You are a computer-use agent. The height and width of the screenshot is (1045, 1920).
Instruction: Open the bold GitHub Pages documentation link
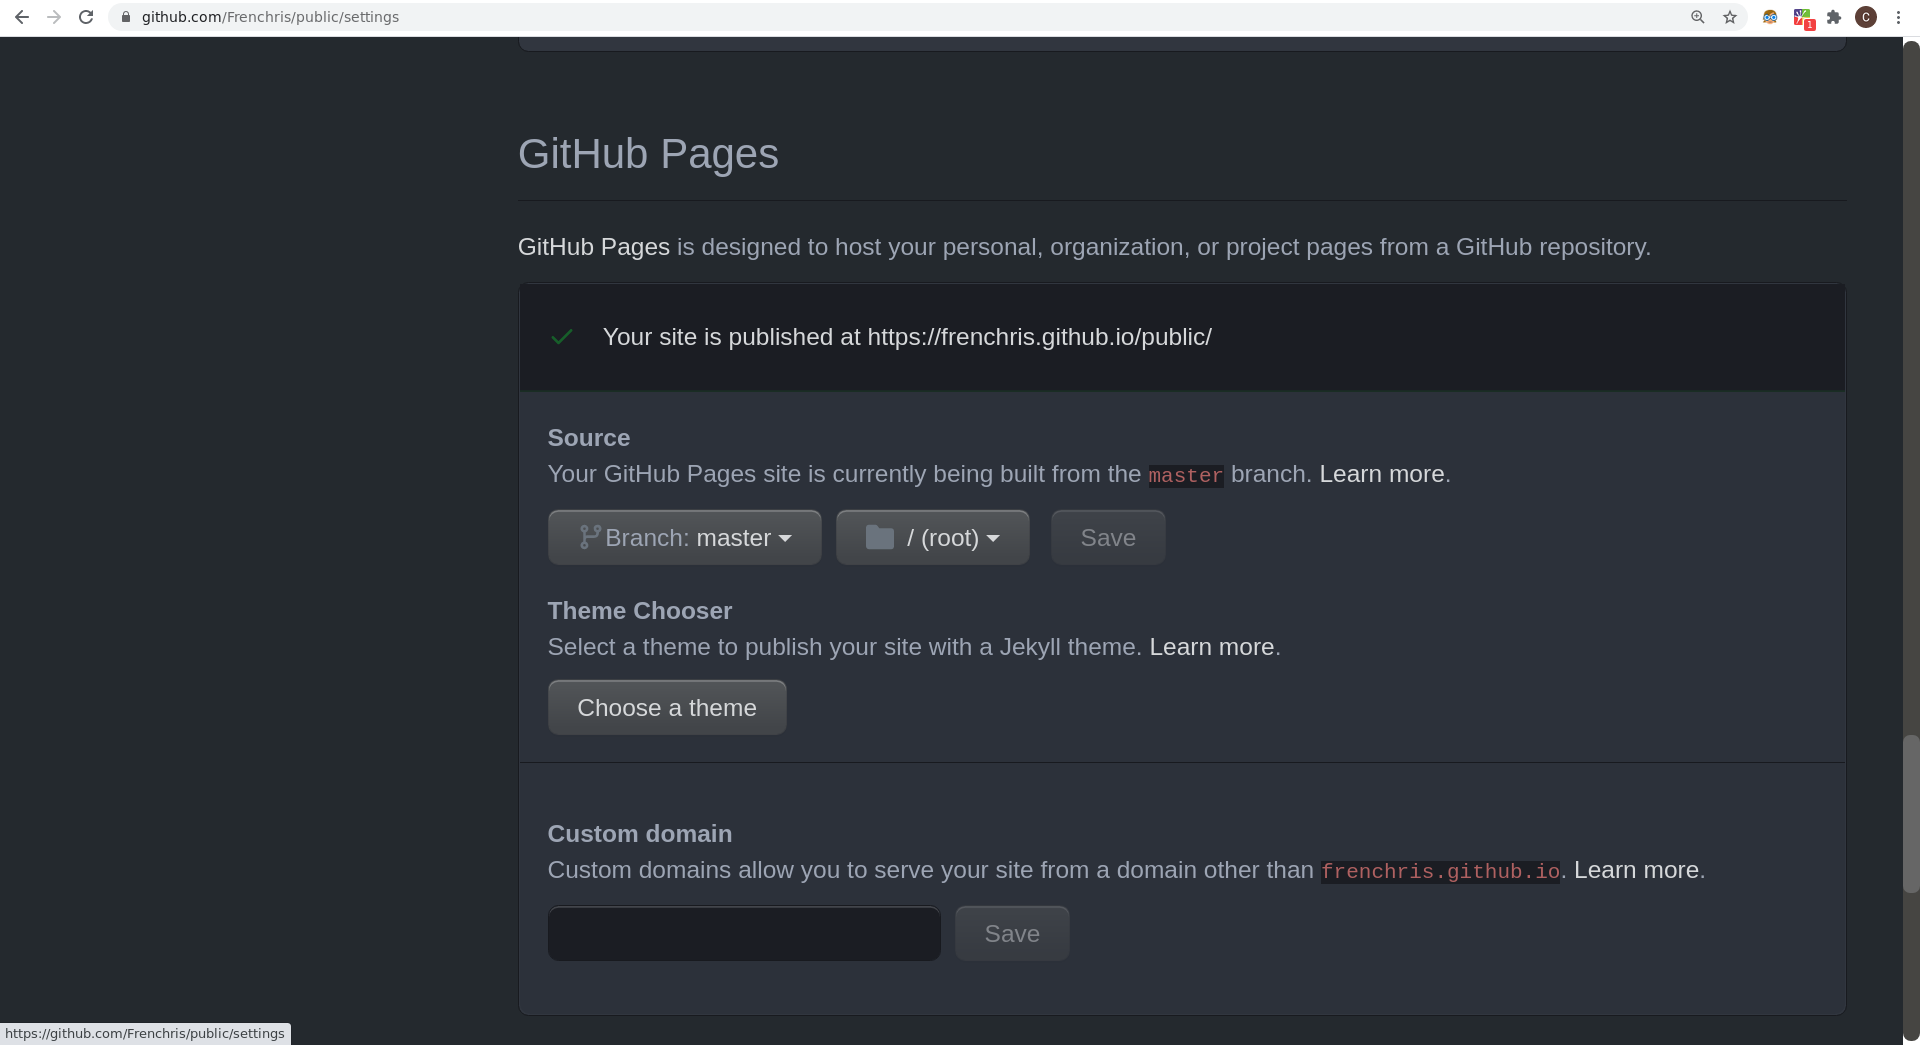[x=594, y=247]
